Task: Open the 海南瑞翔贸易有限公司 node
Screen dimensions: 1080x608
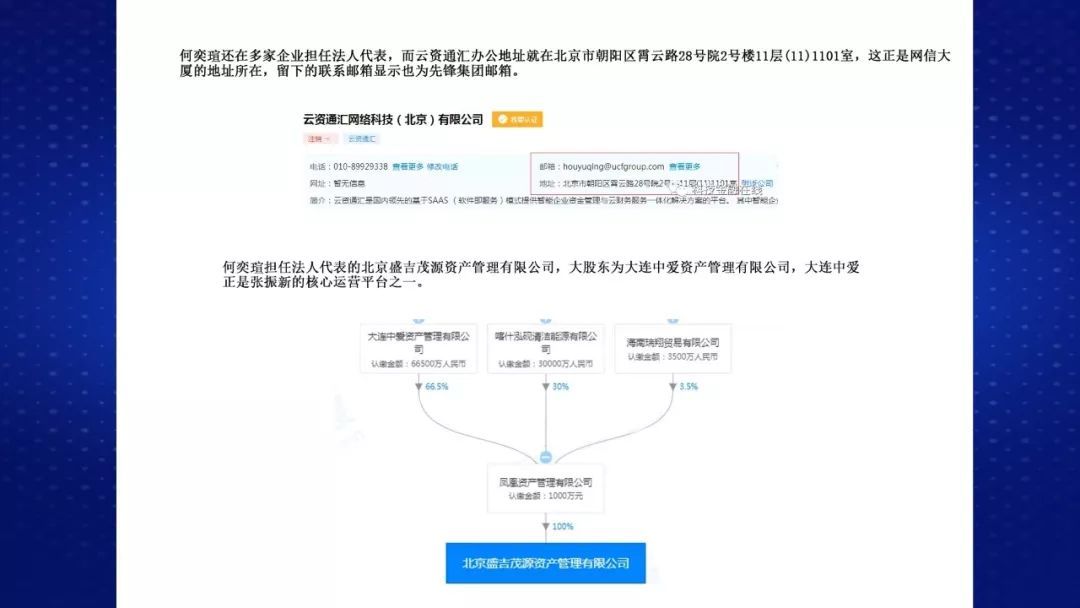Action: click(673, 348)
